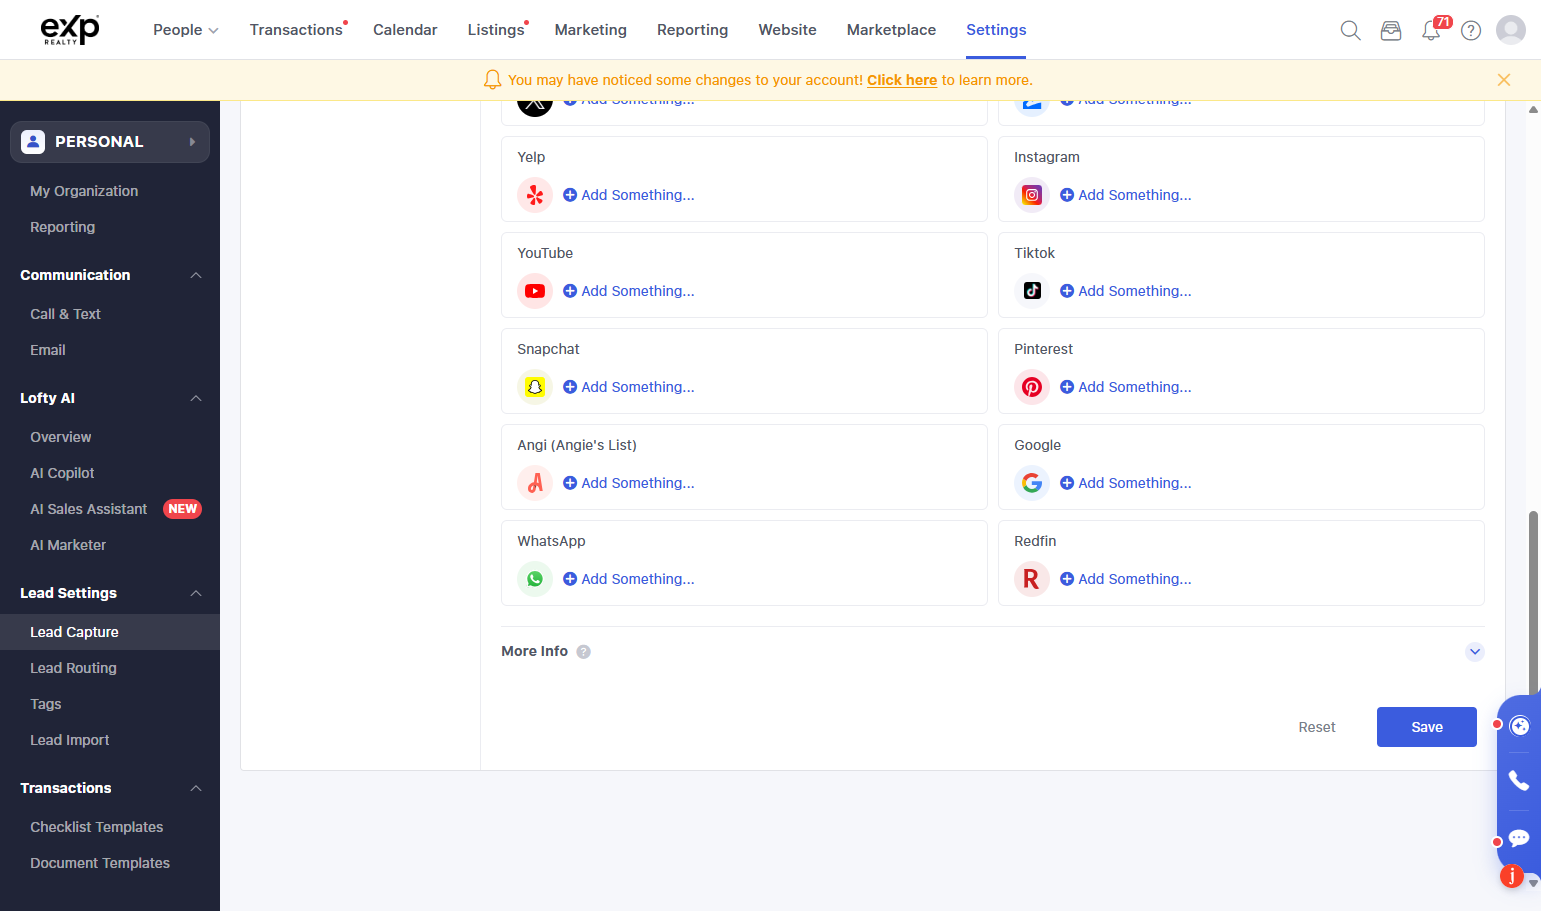
Task: Follow the Click here banner link
Action: click(902, 80)
